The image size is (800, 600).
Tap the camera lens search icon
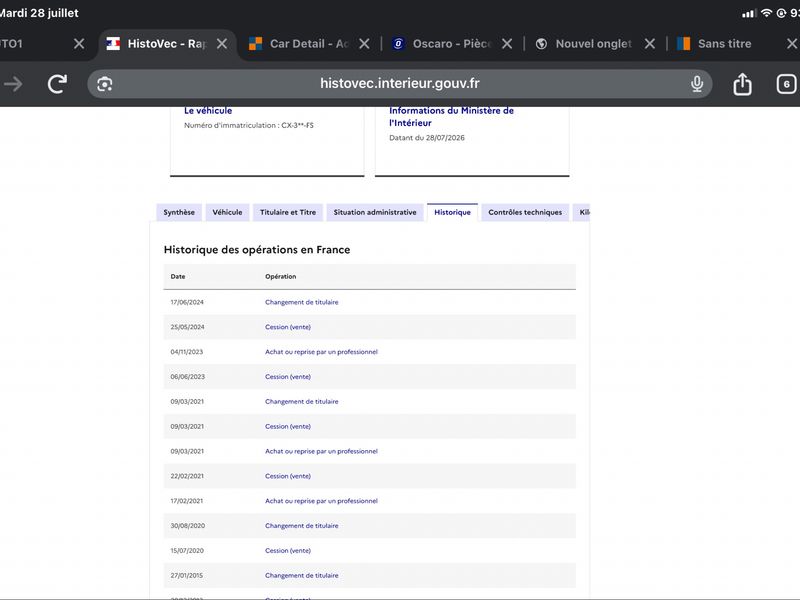[105, 84]
